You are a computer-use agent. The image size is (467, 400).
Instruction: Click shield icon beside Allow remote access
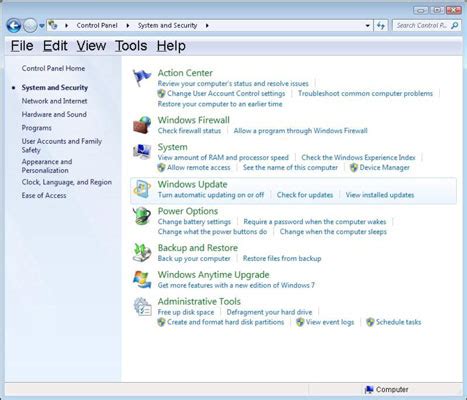click(x=161, y=167)
